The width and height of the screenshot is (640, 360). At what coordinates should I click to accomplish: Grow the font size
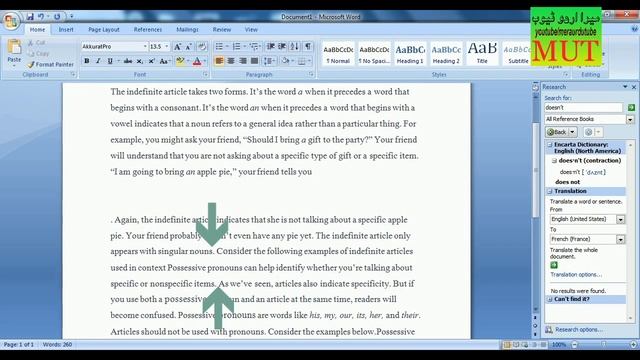(x=178, y=47)
